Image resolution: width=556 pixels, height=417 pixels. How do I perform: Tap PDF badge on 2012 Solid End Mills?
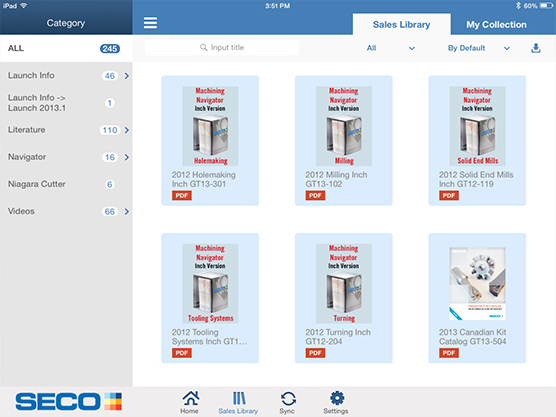point(449,195)
